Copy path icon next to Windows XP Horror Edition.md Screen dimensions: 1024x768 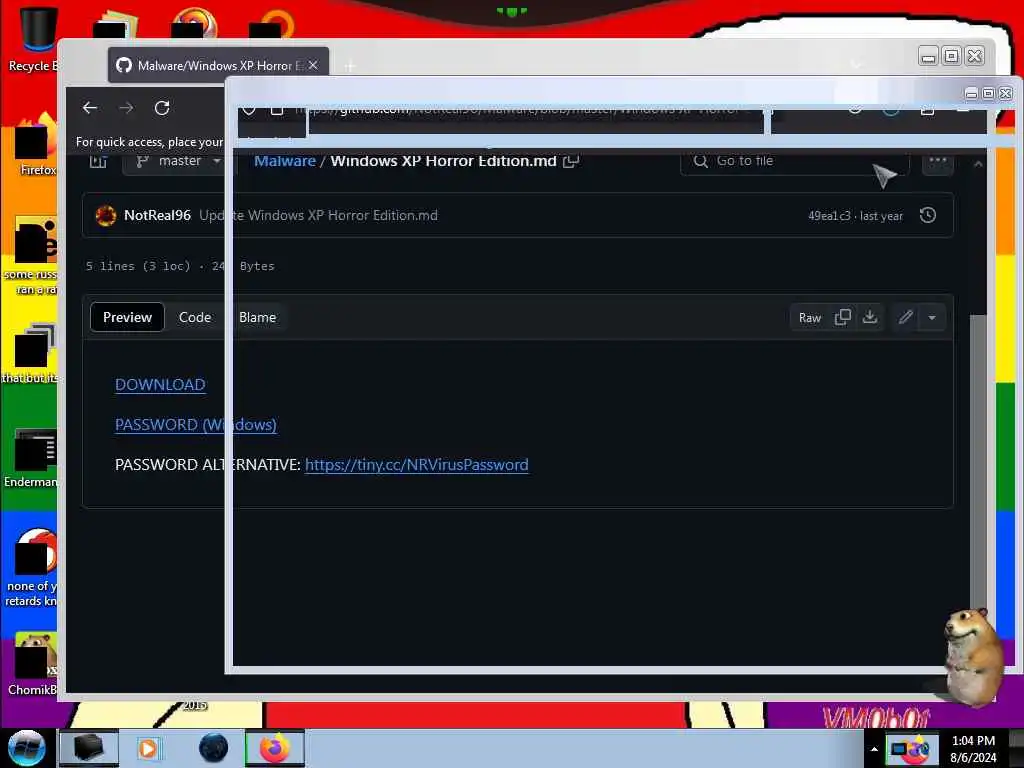tap(571, 161)
